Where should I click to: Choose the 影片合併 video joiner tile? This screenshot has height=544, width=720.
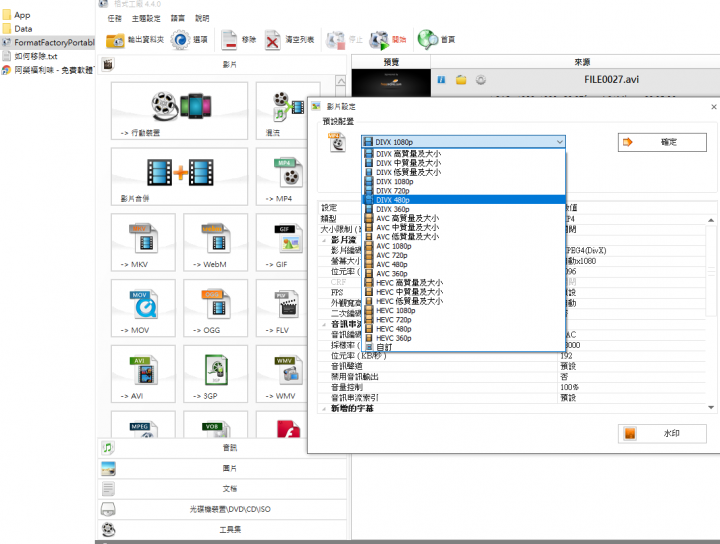pyautogui.click(x=180, y=177)
